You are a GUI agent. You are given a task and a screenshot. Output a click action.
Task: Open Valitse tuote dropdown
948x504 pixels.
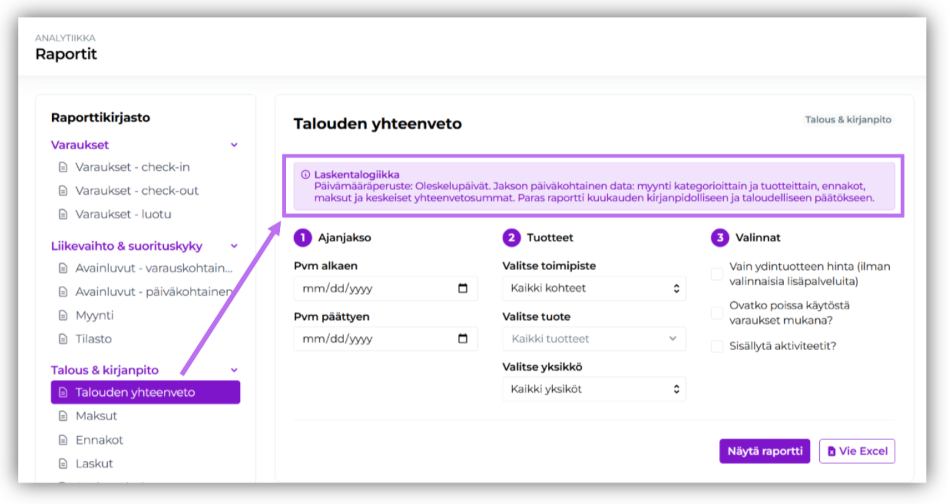594,338
